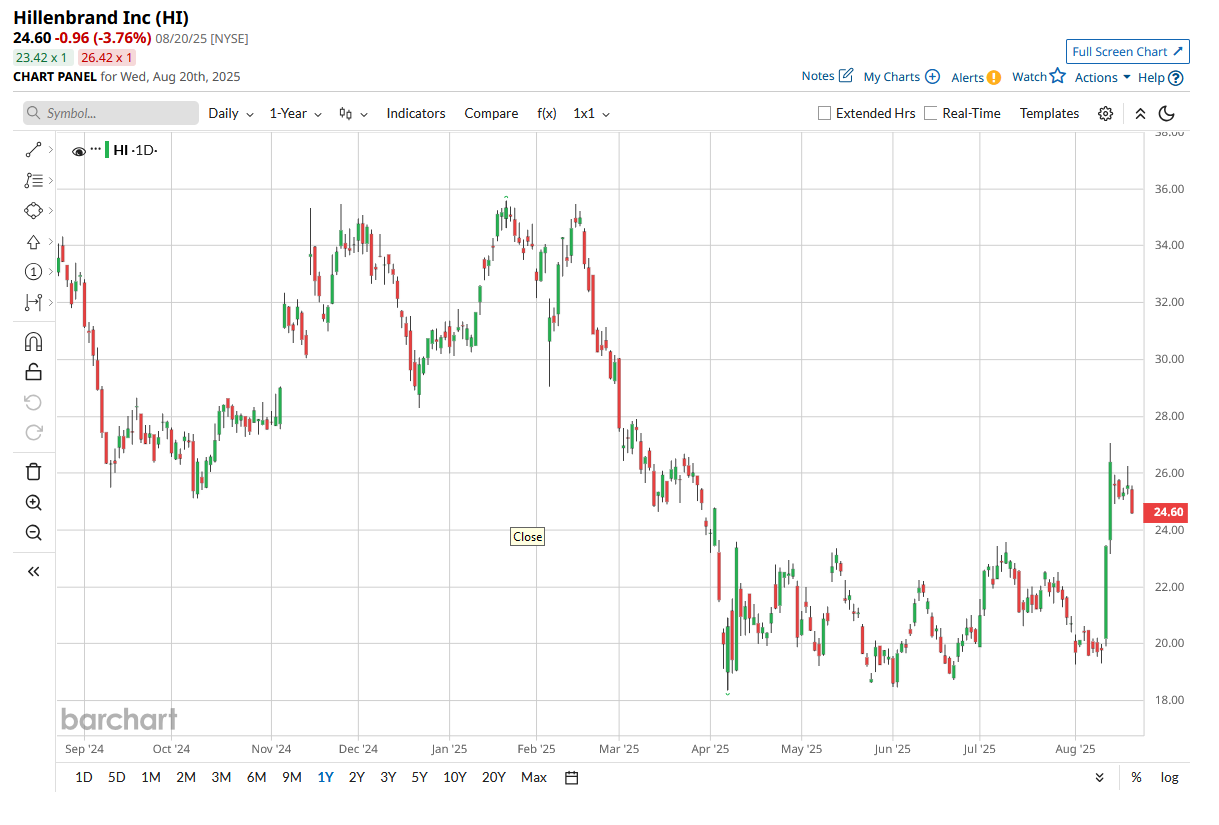Open chart settings gear
The image size is (1219, 825).
(x=1105, y=114)
